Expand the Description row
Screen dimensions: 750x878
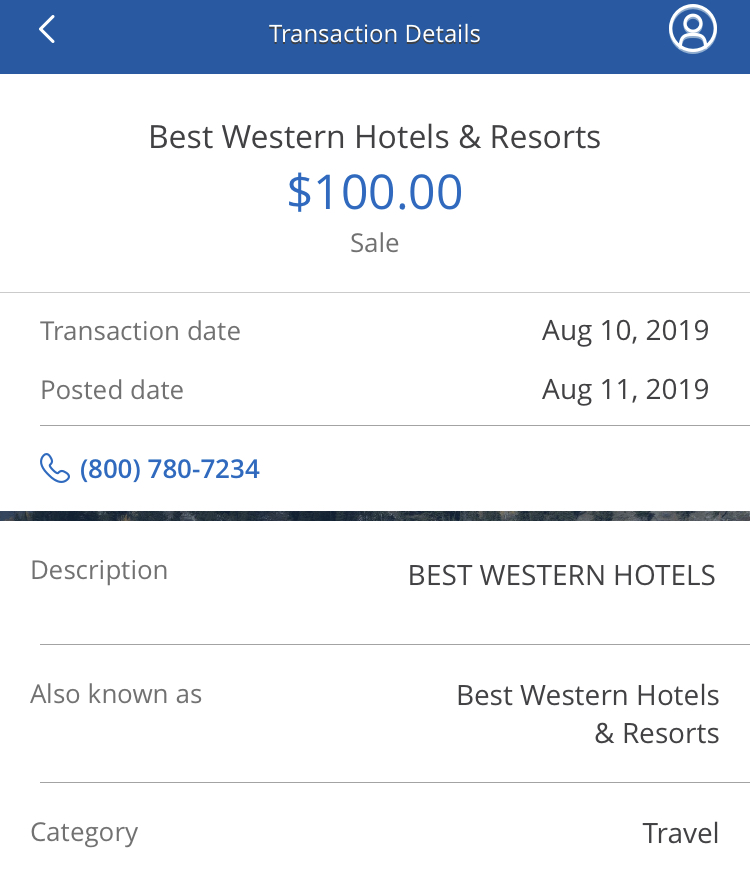pyautogui.click(x=375, y=572)
